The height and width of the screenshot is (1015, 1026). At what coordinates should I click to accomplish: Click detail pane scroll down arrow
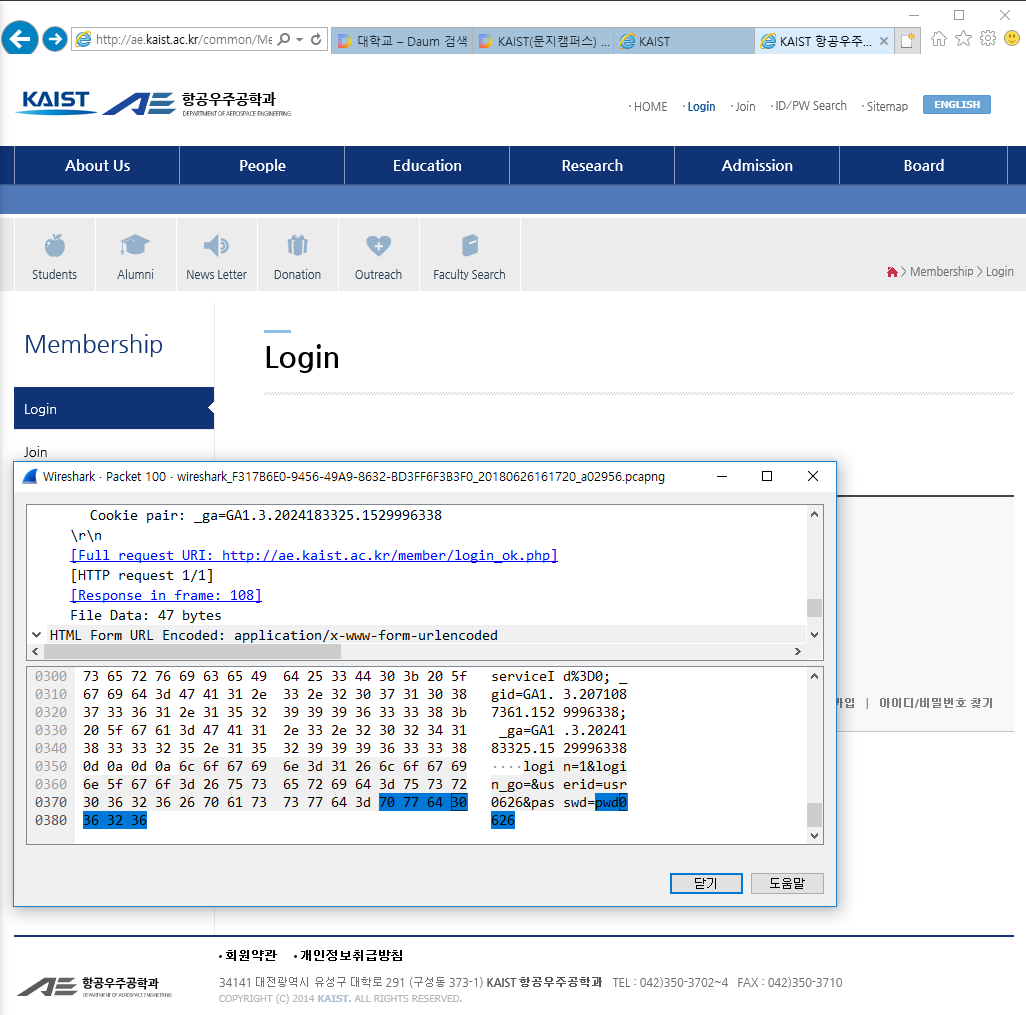[x=814, y=635]
